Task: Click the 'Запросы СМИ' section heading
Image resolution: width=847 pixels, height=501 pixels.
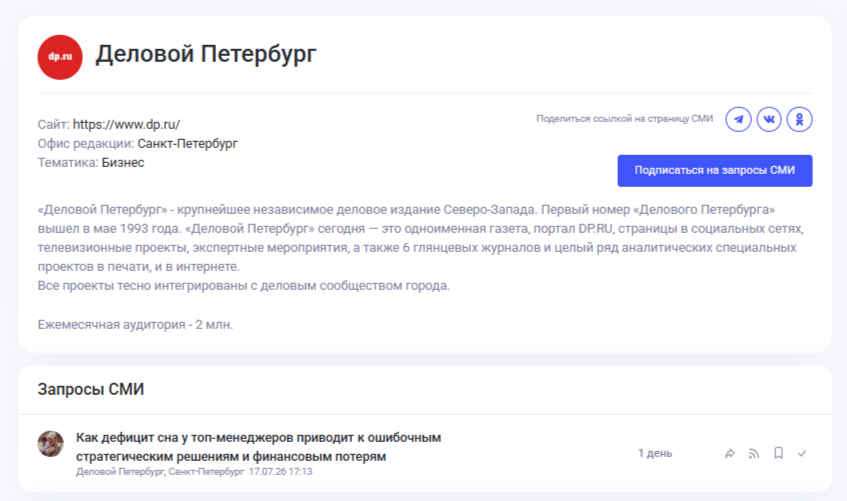Action: pyautogui.click(x=91, y=389)
